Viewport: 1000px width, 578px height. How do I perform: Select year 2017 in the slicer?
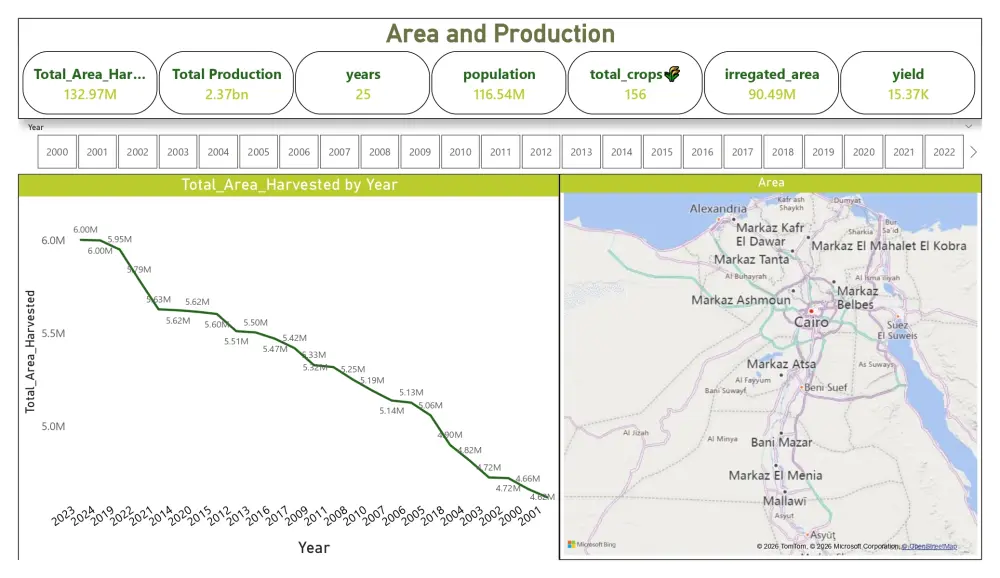(742, 152)
